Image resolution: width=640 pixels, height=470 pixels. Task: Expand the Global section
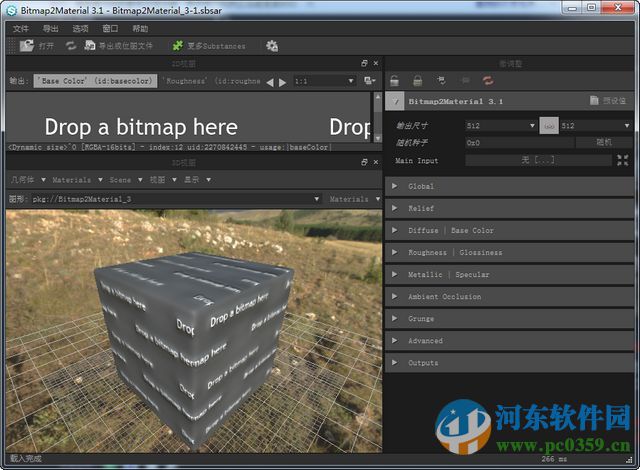[x=509, y=186]
